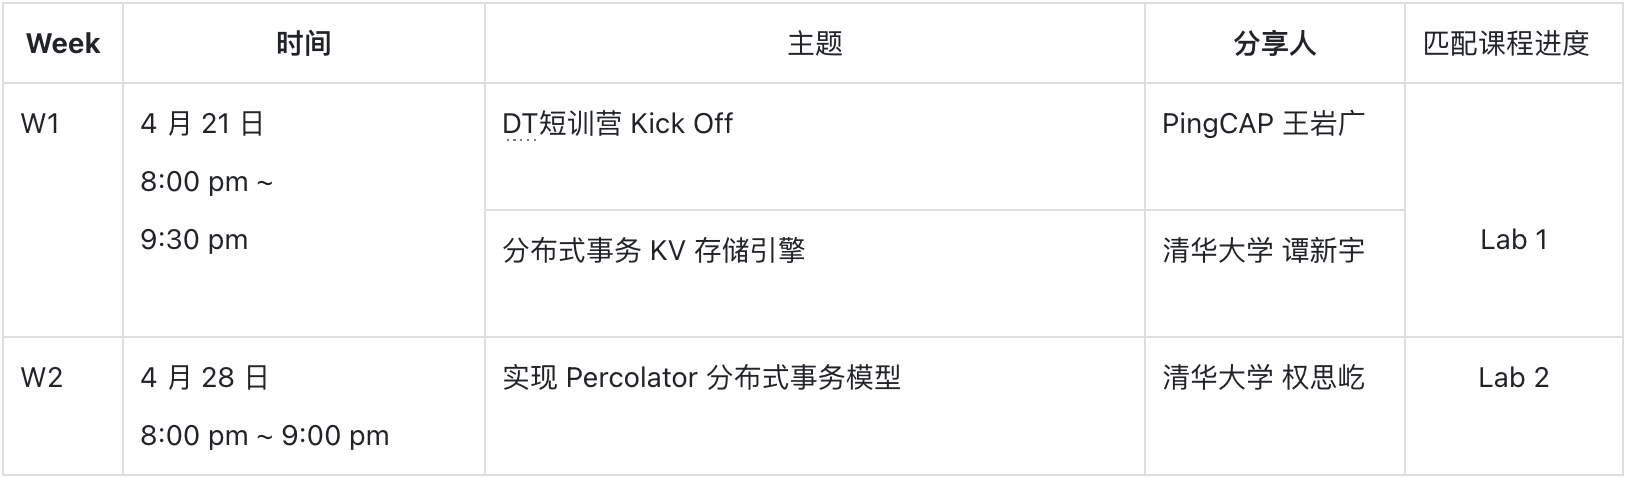Click the 8:00 pm ~ 9:00 pm time

click(x=265, y=436)
